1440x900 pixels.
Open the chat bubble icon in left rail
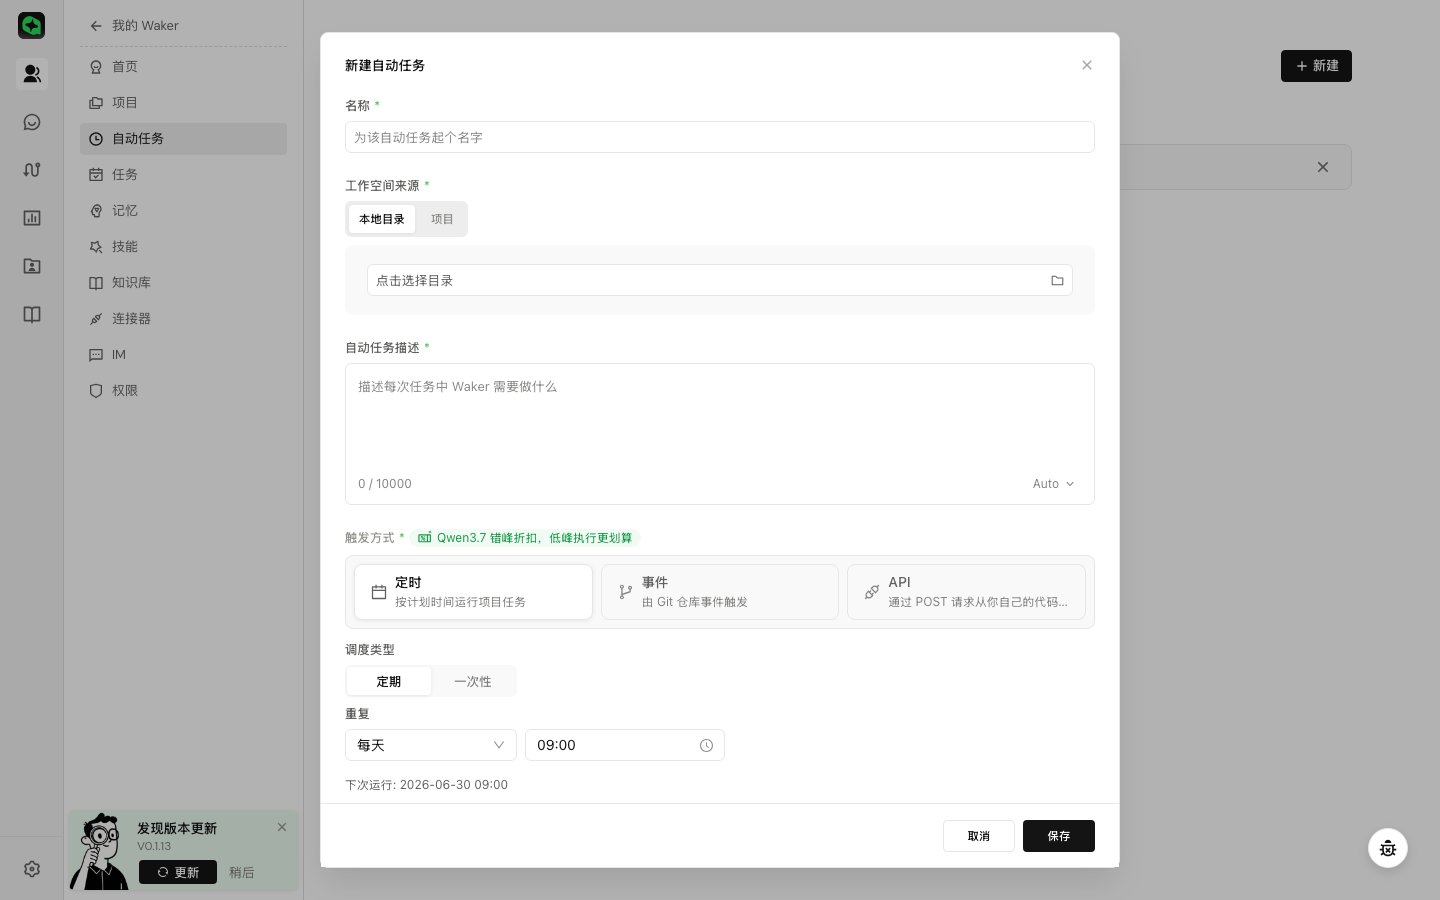[x=32, y=122]
